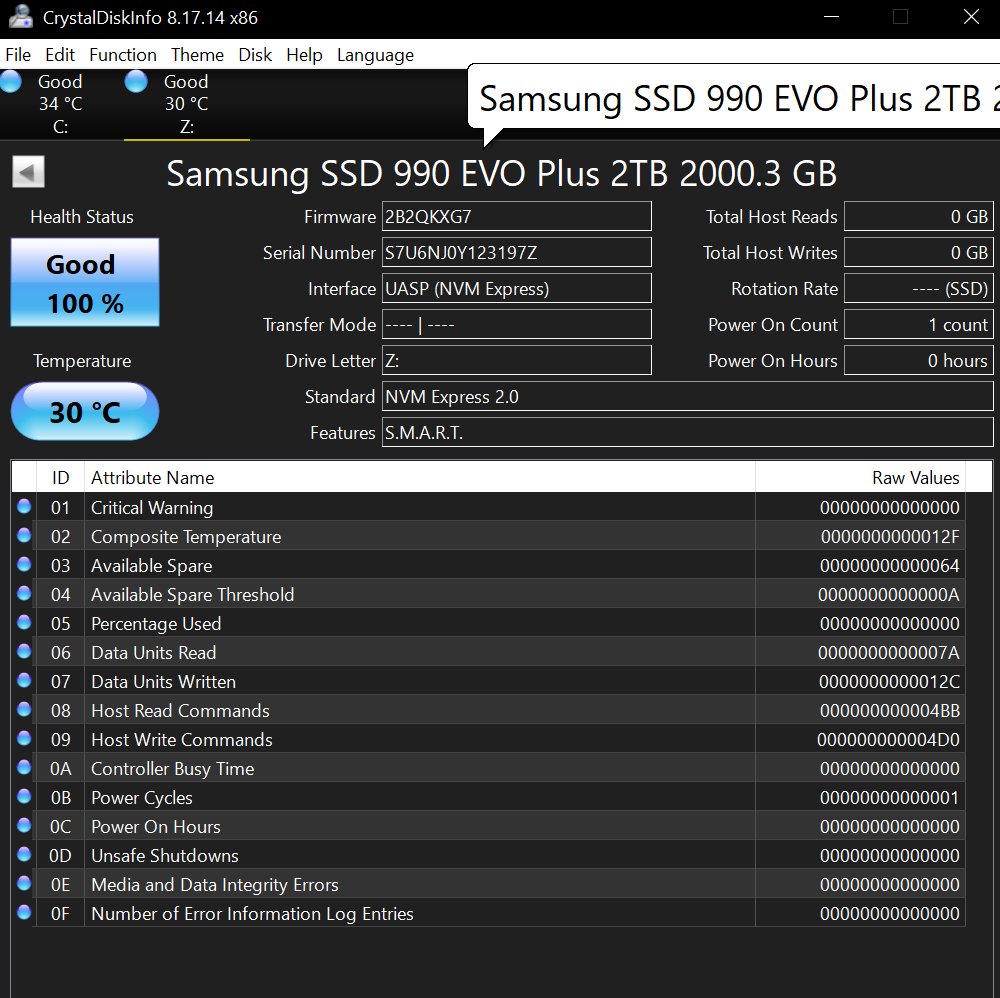
Task: Open the Edit menu
Action: click(60, 55)
